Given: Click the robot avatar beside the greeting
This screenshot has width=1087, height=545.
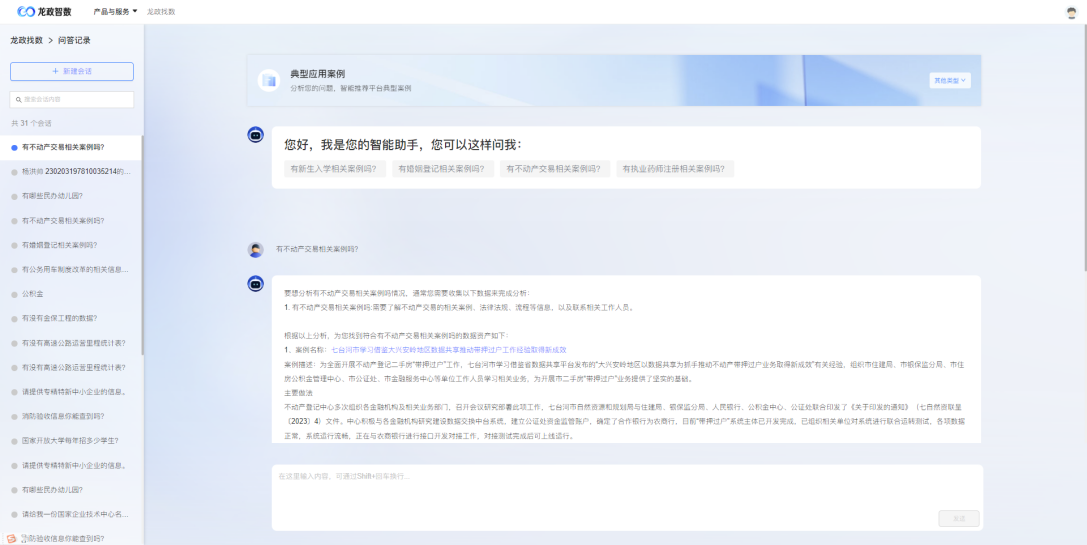Looking at the screenshot, I should point(255,135).
